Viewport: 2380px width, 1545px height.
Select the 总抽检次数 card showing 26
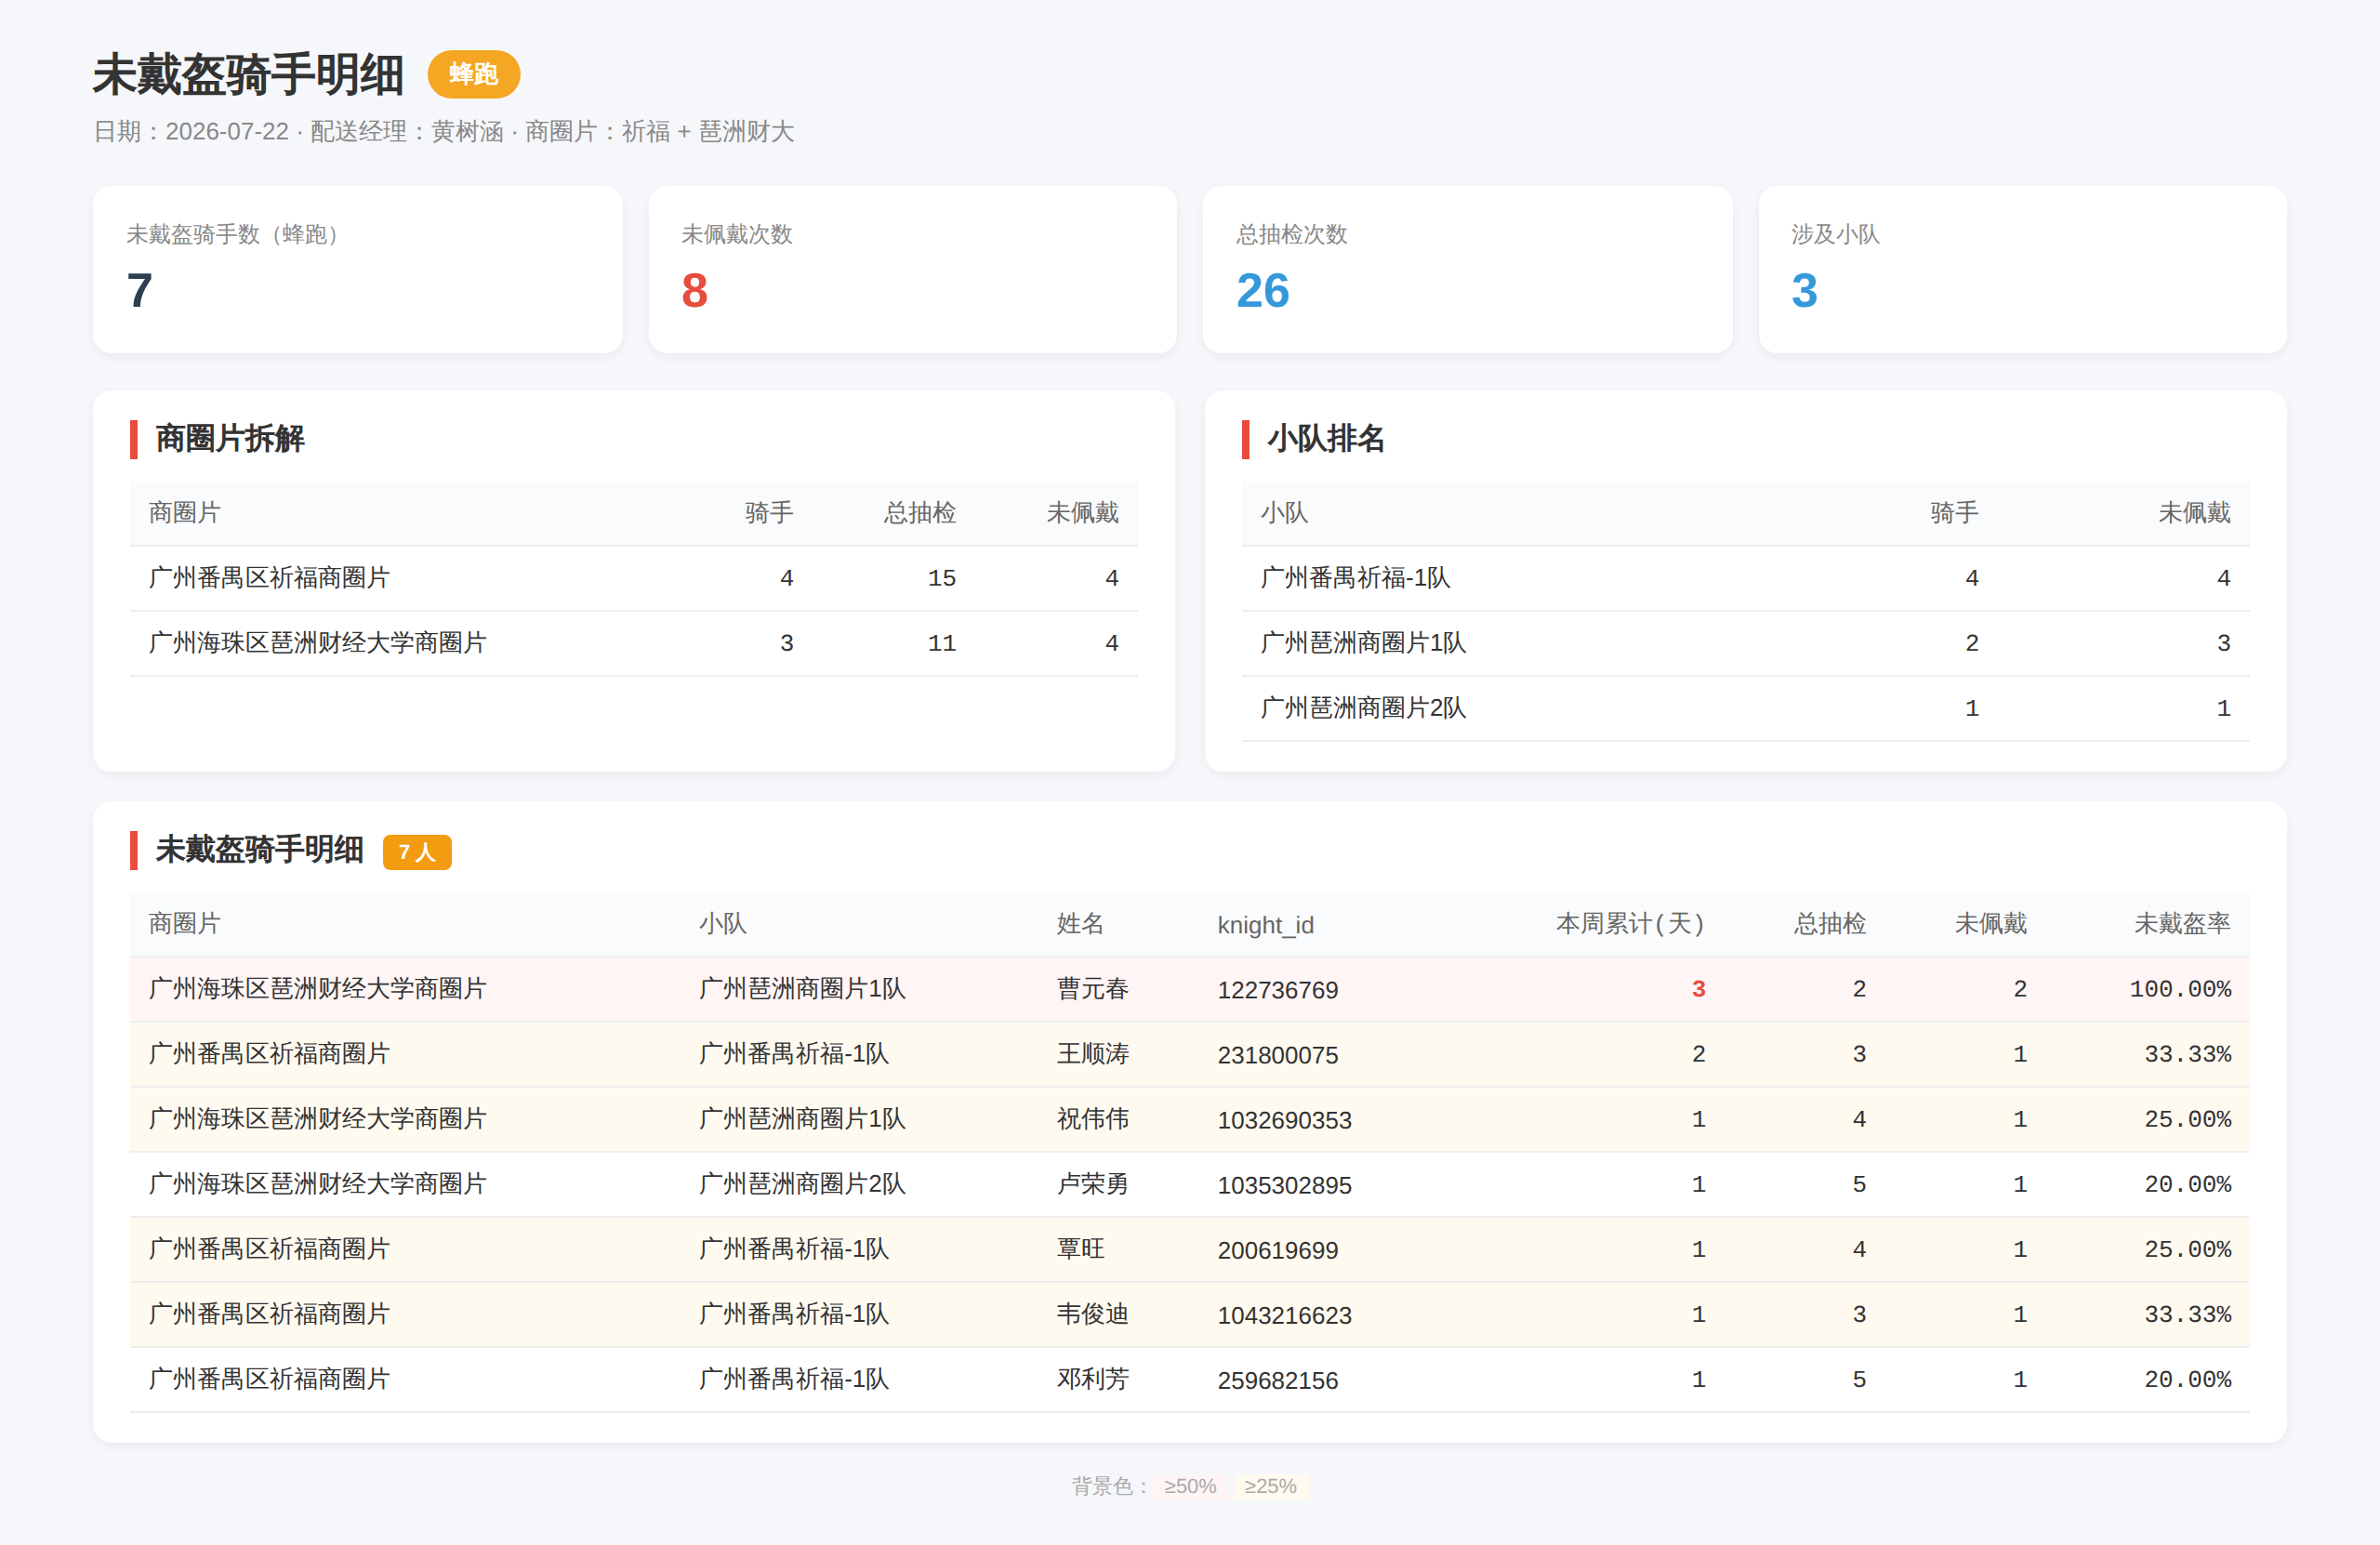[1467, 269]
